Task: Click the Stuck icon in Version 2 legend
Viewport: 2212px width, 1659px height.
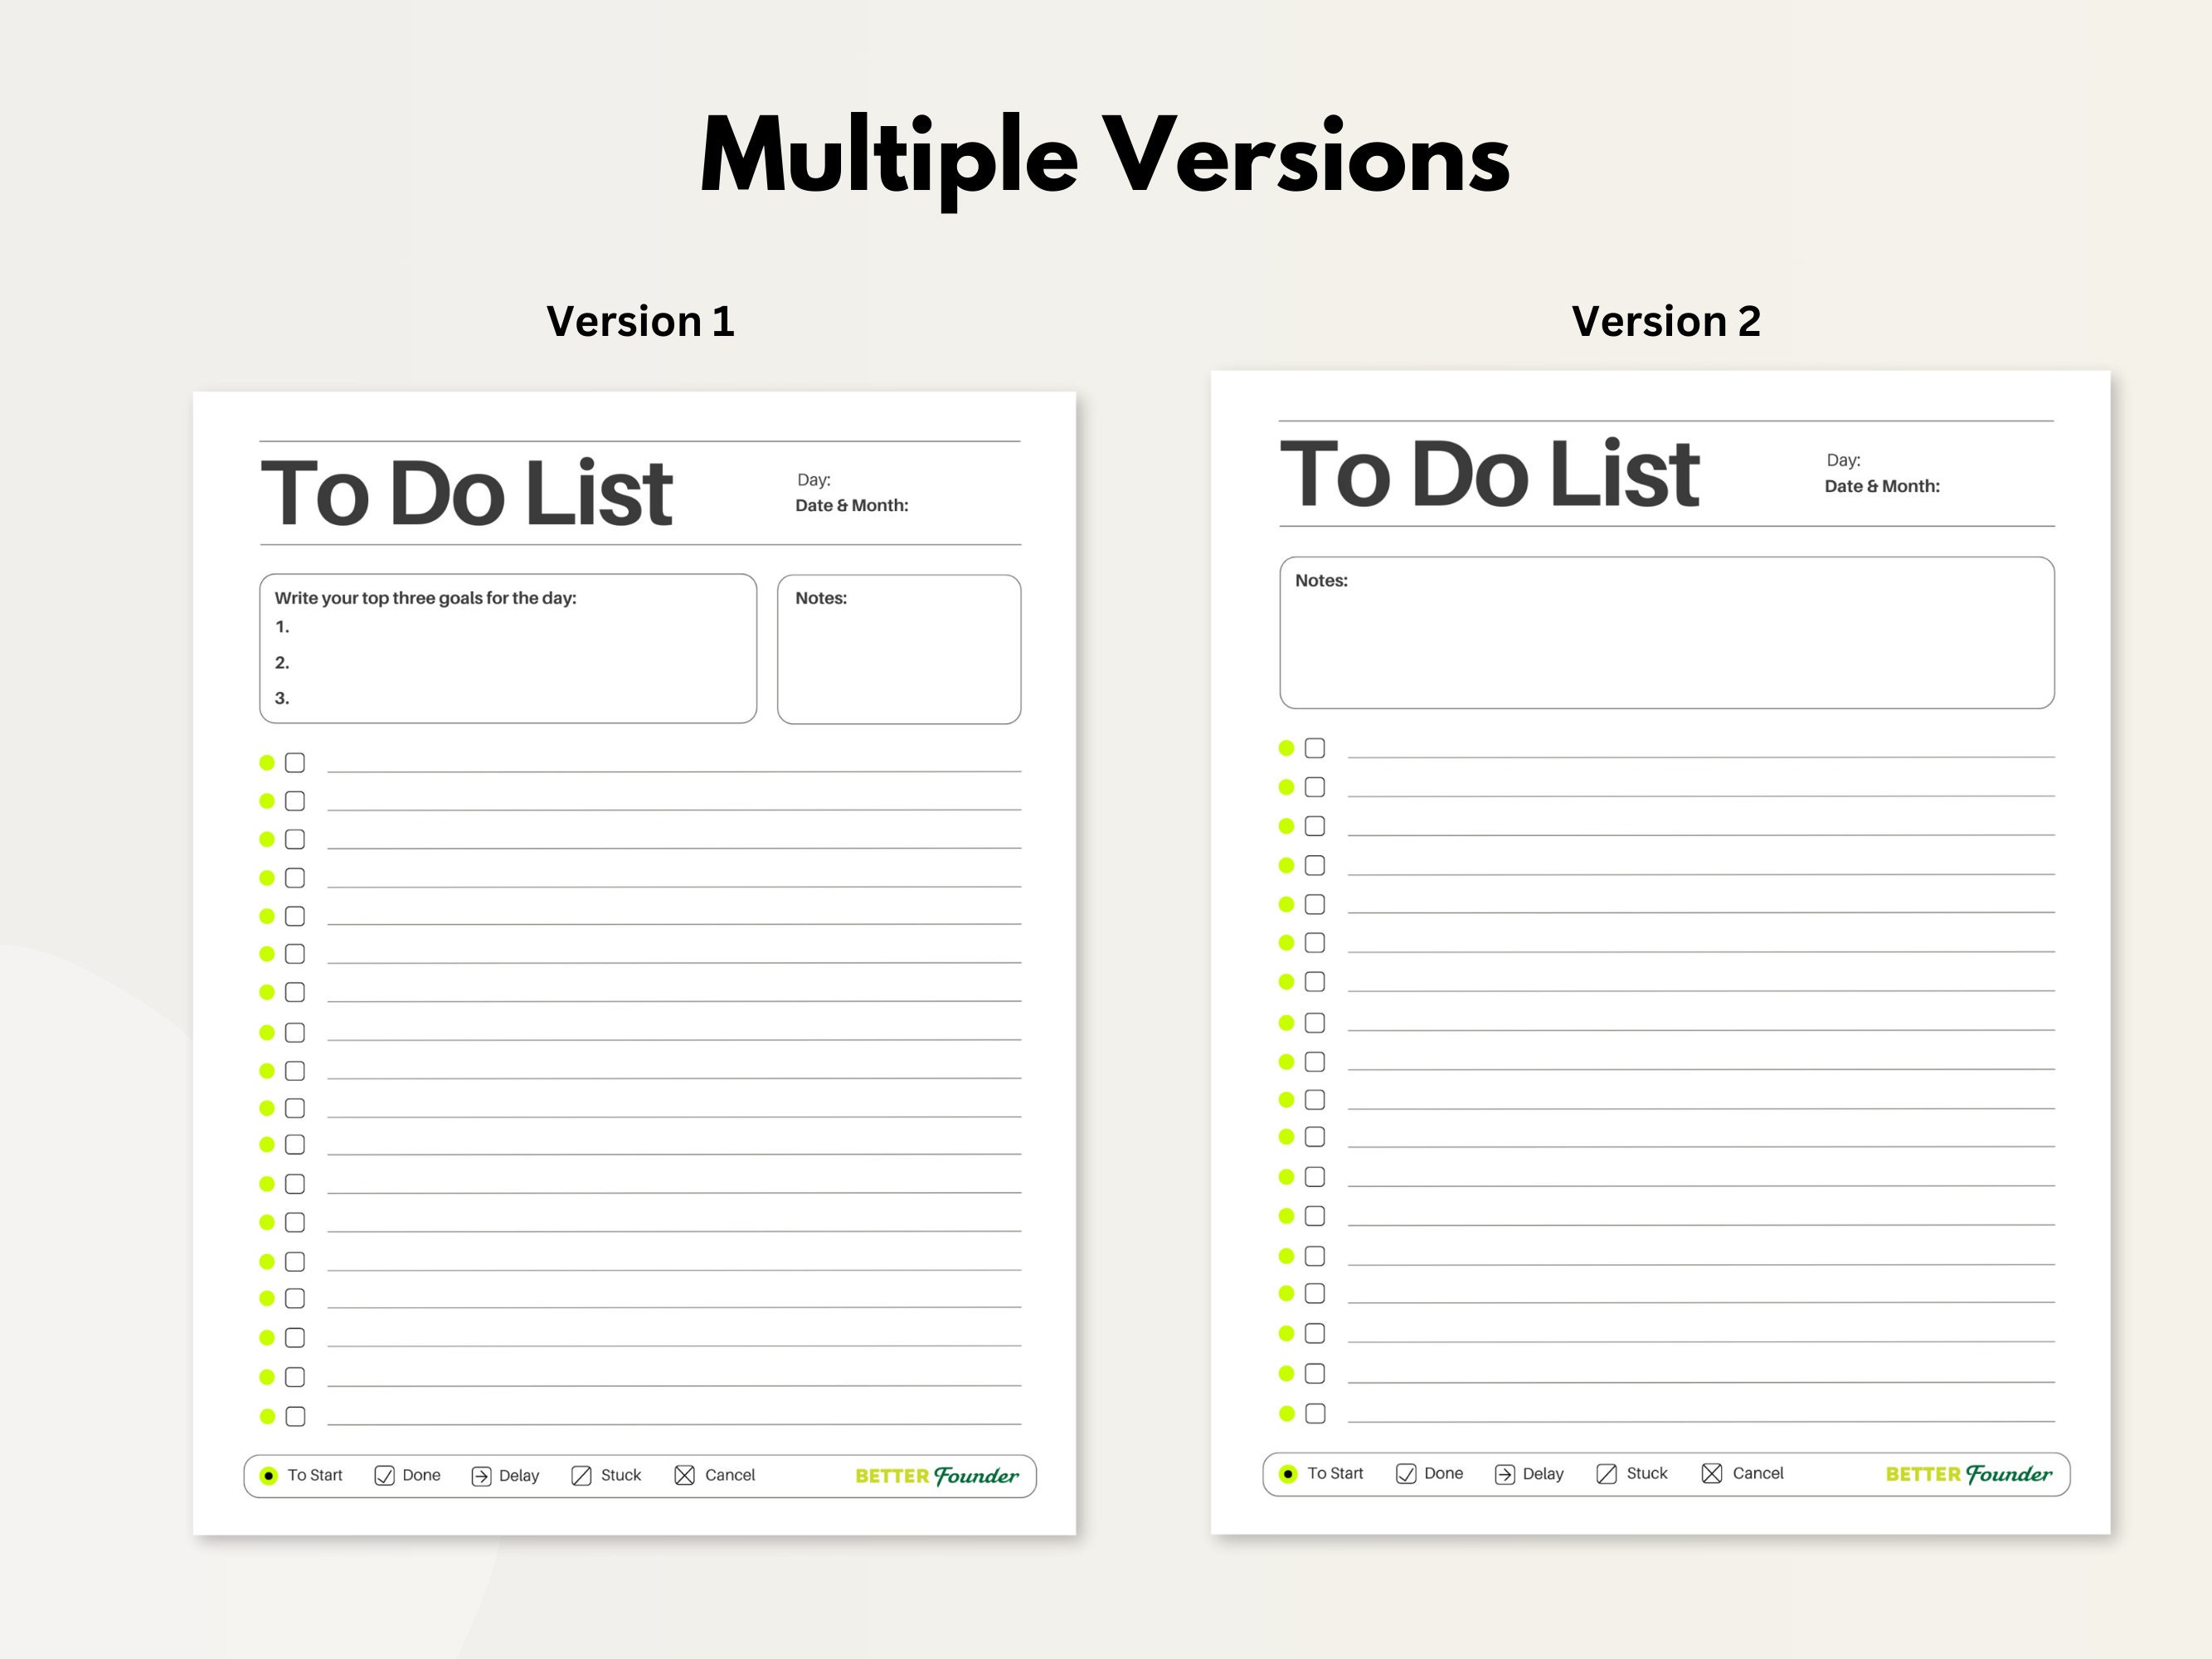Action: [x=1606, y=1473]
